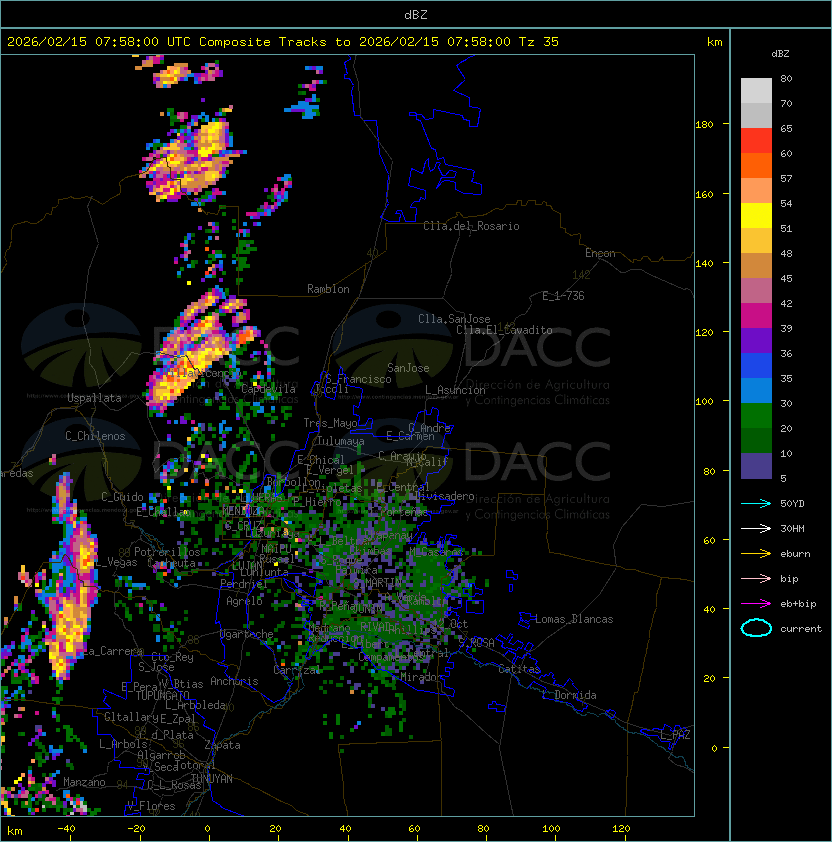Image resolution: width=832 pixels, height=842 pixels.
Task: Select the red swatch in dBZ scale
Action: point(756,141)
